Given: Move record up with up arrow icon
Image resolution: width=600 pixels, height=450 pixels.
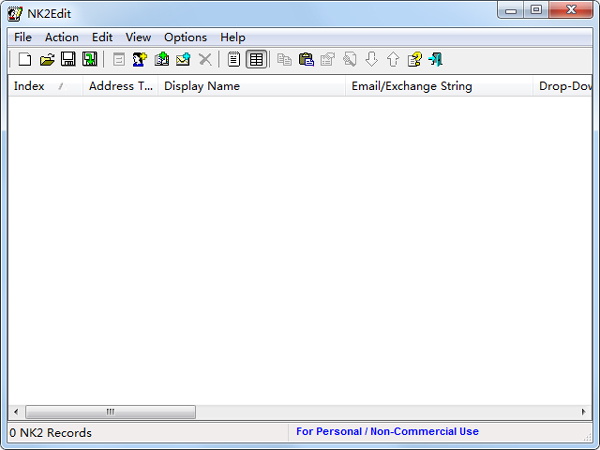Looking at the screenshot, I should click(393, 60).
